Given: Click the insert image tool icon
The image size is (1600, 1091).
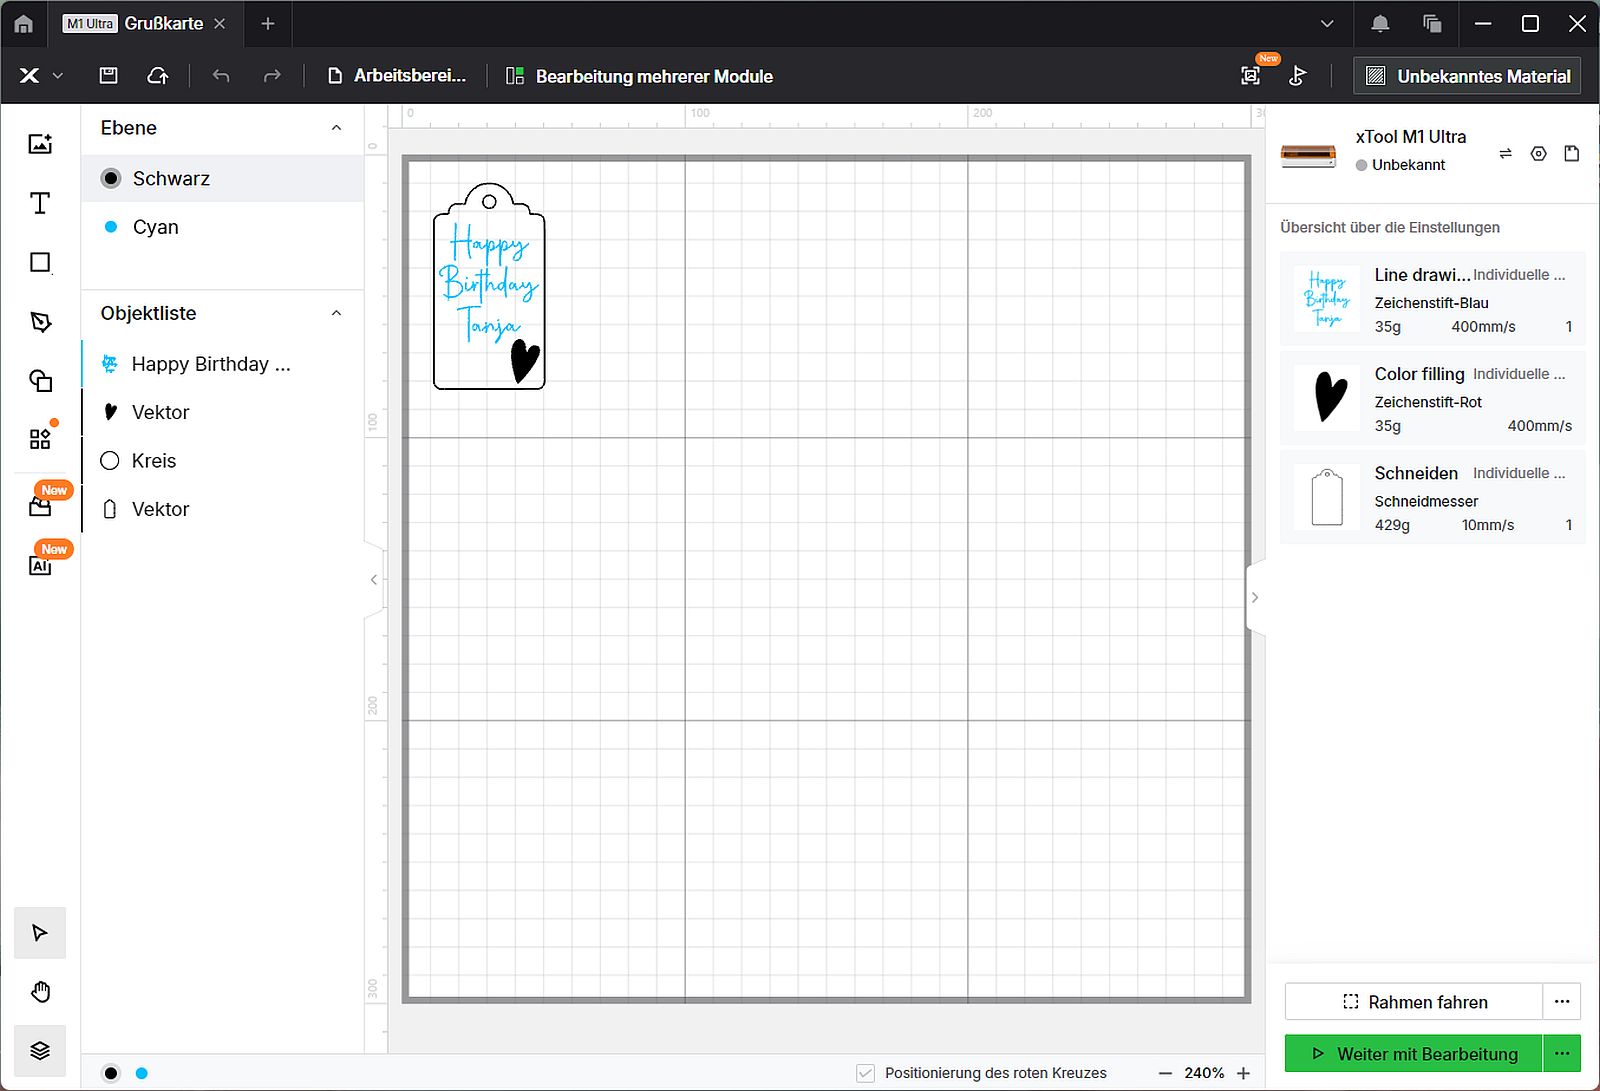Looking at the screenshot, I should [x=40, y=144].
